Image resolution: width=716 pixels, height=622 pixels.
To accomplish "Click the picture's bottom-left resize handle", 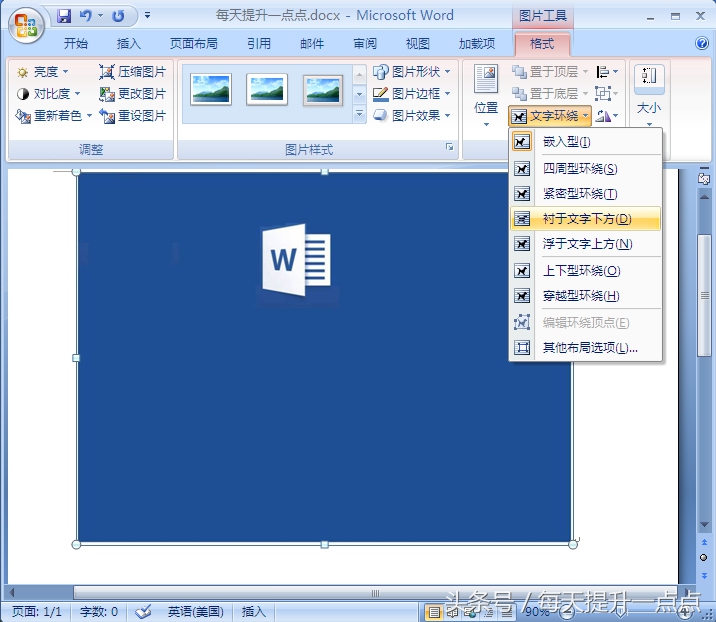I will [76, 544].
